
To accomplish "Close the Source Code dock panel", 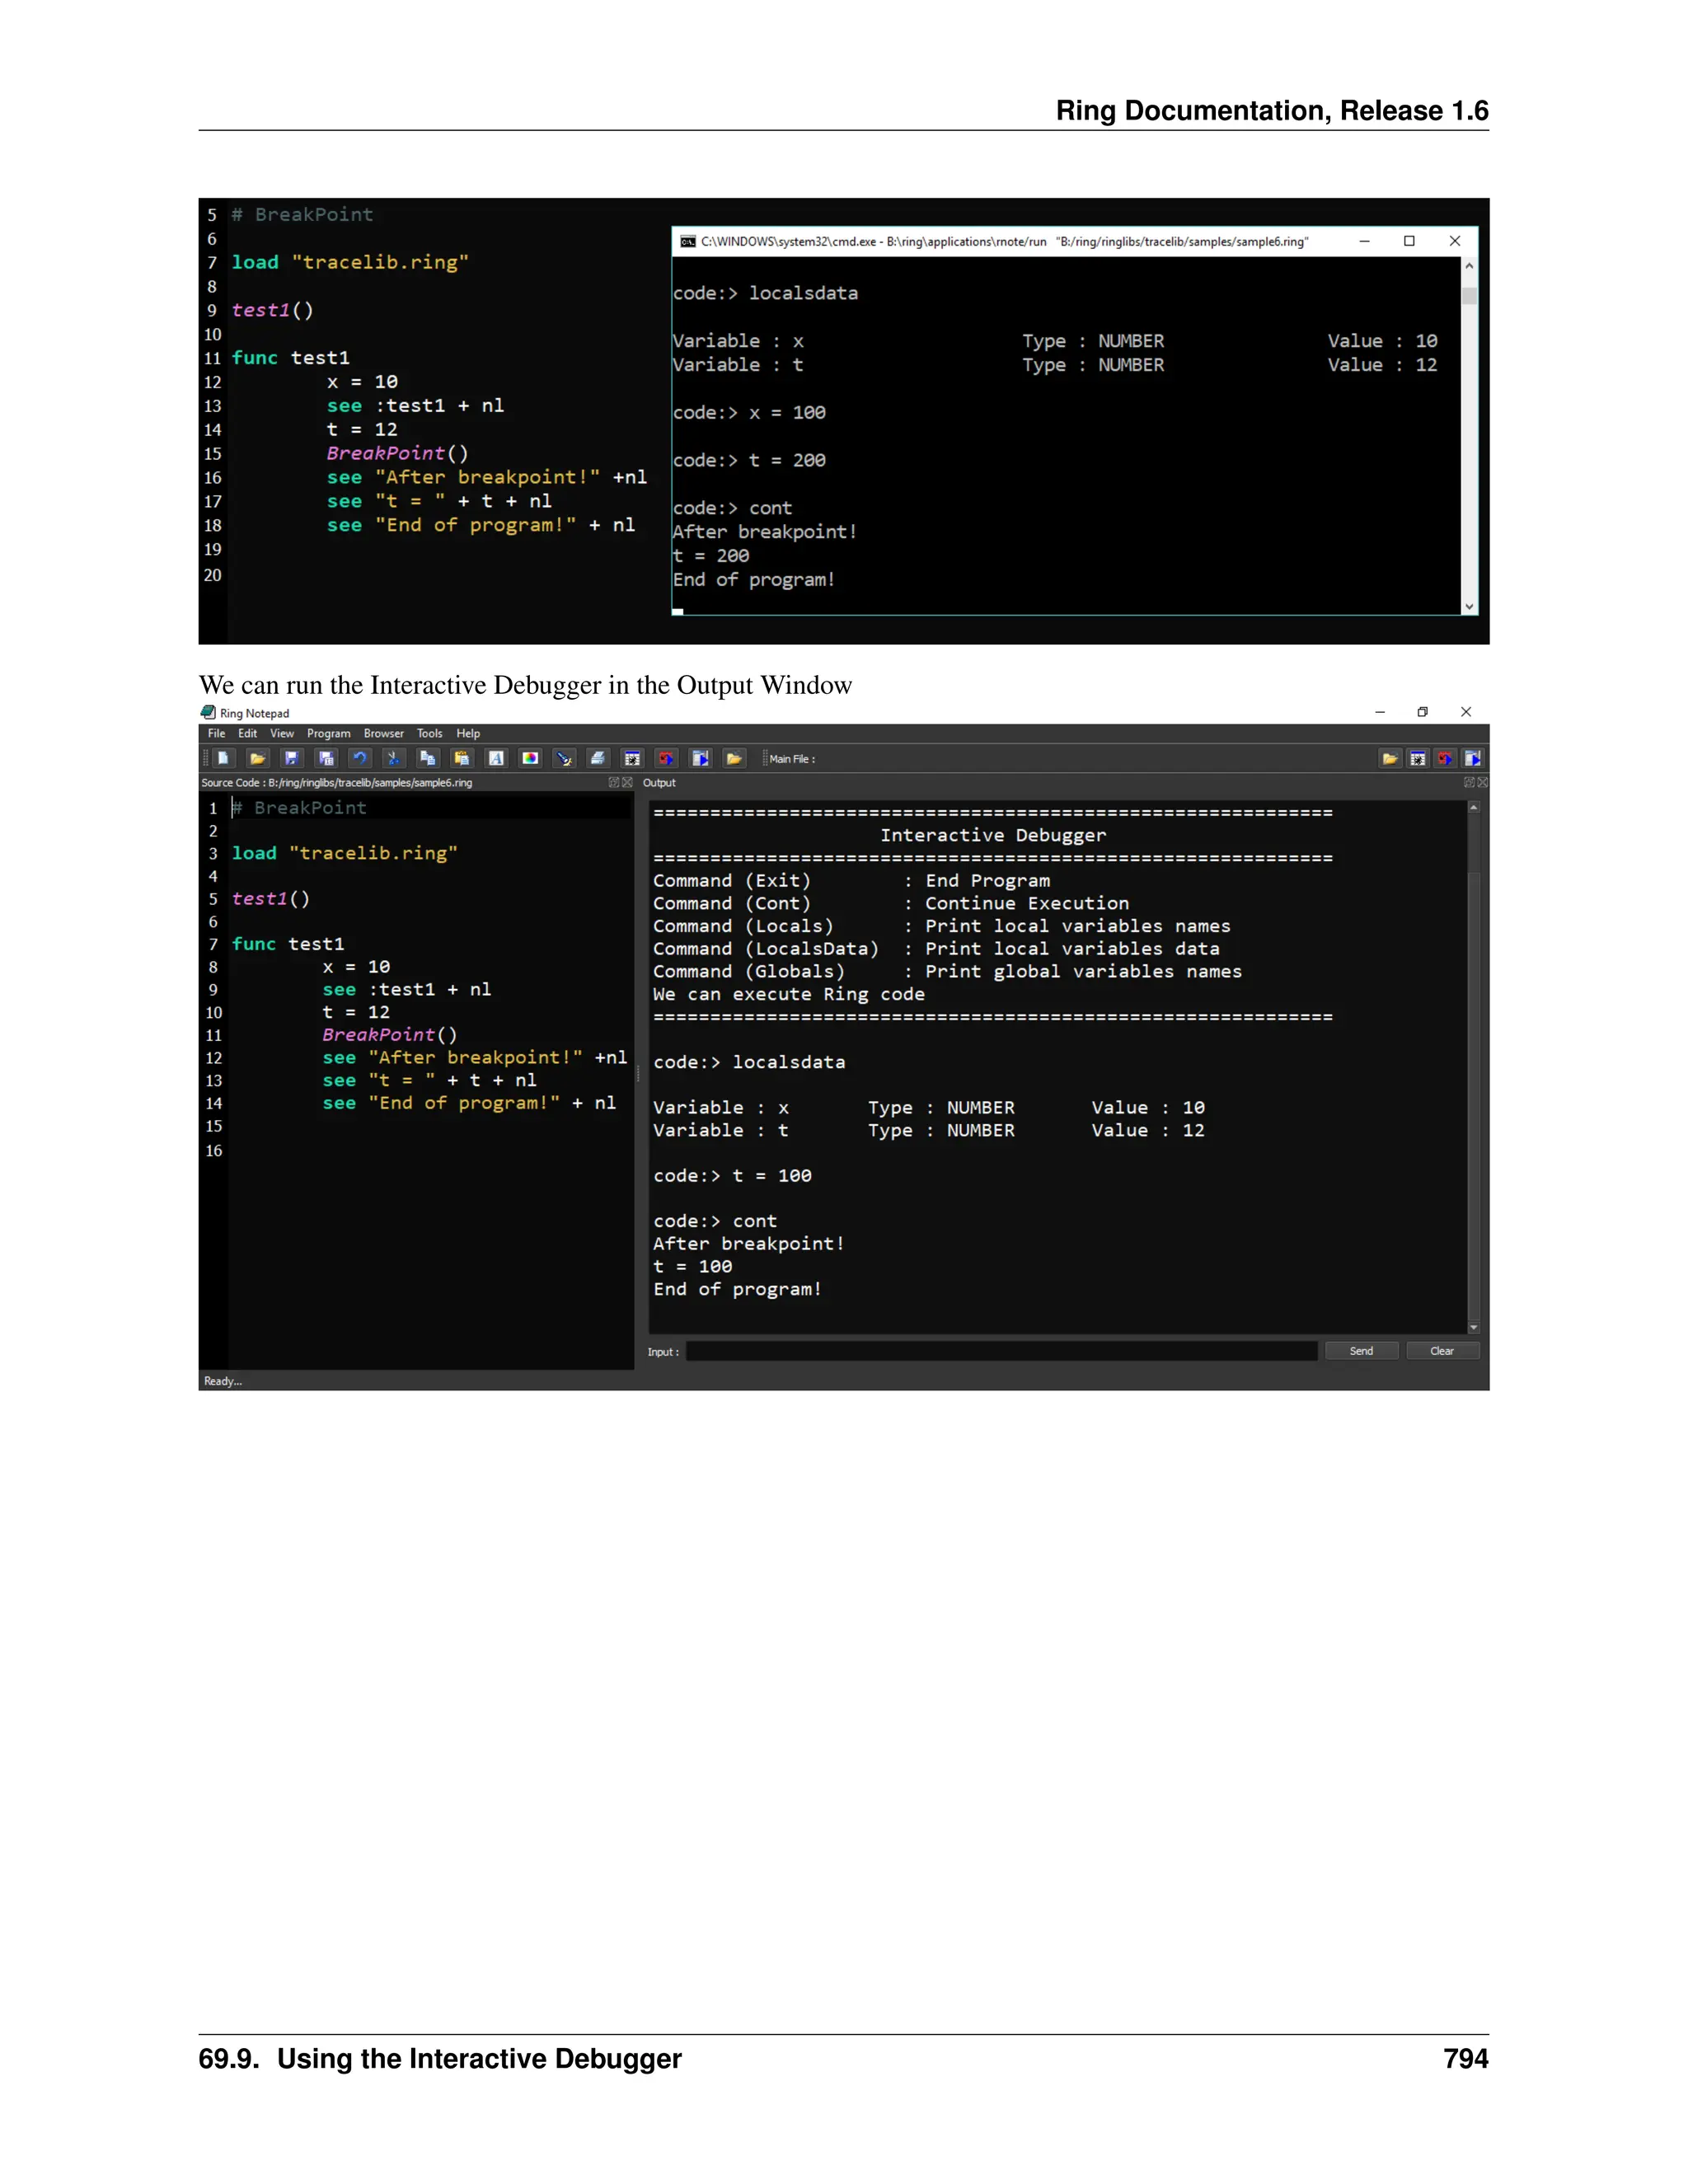I will tap(627, 782).
